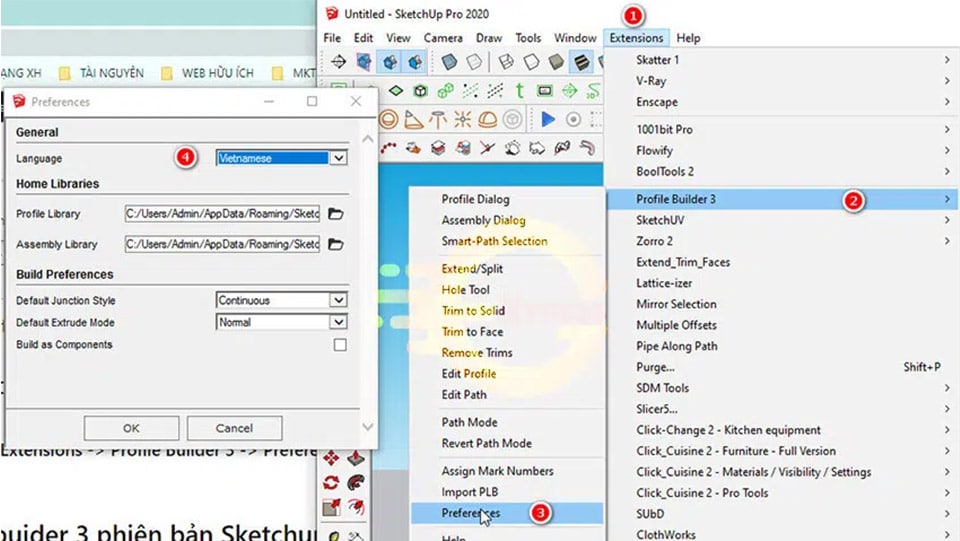Add a V-Ray Spot Light
The image size is (960, 541).
click(413, 119)
